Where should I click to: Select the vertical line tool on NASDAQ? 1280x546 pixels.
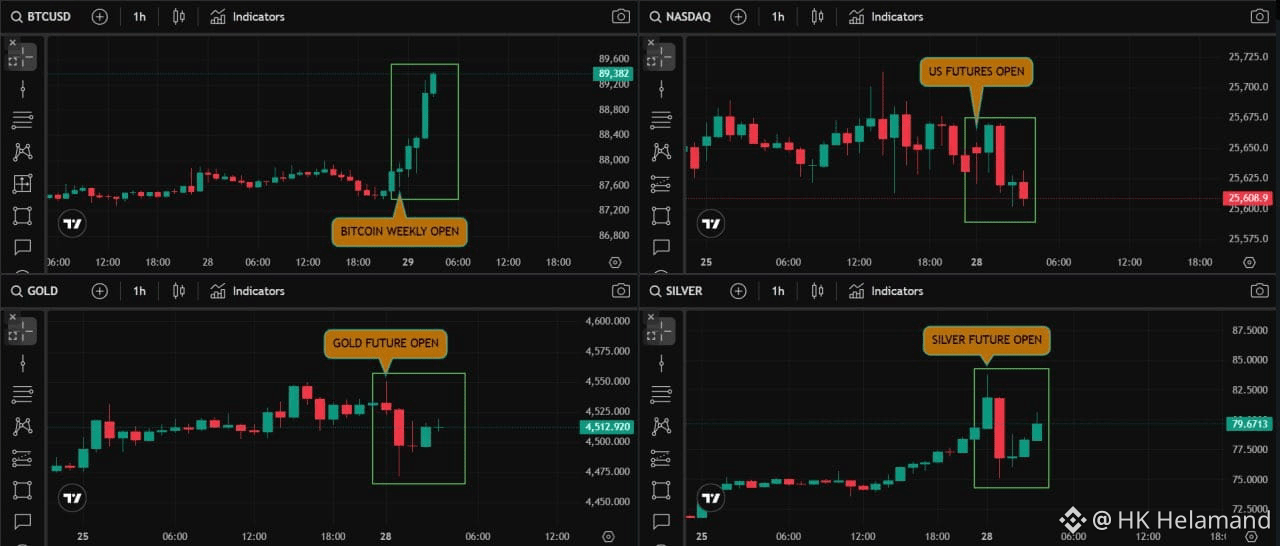click(x=660, y=89)
